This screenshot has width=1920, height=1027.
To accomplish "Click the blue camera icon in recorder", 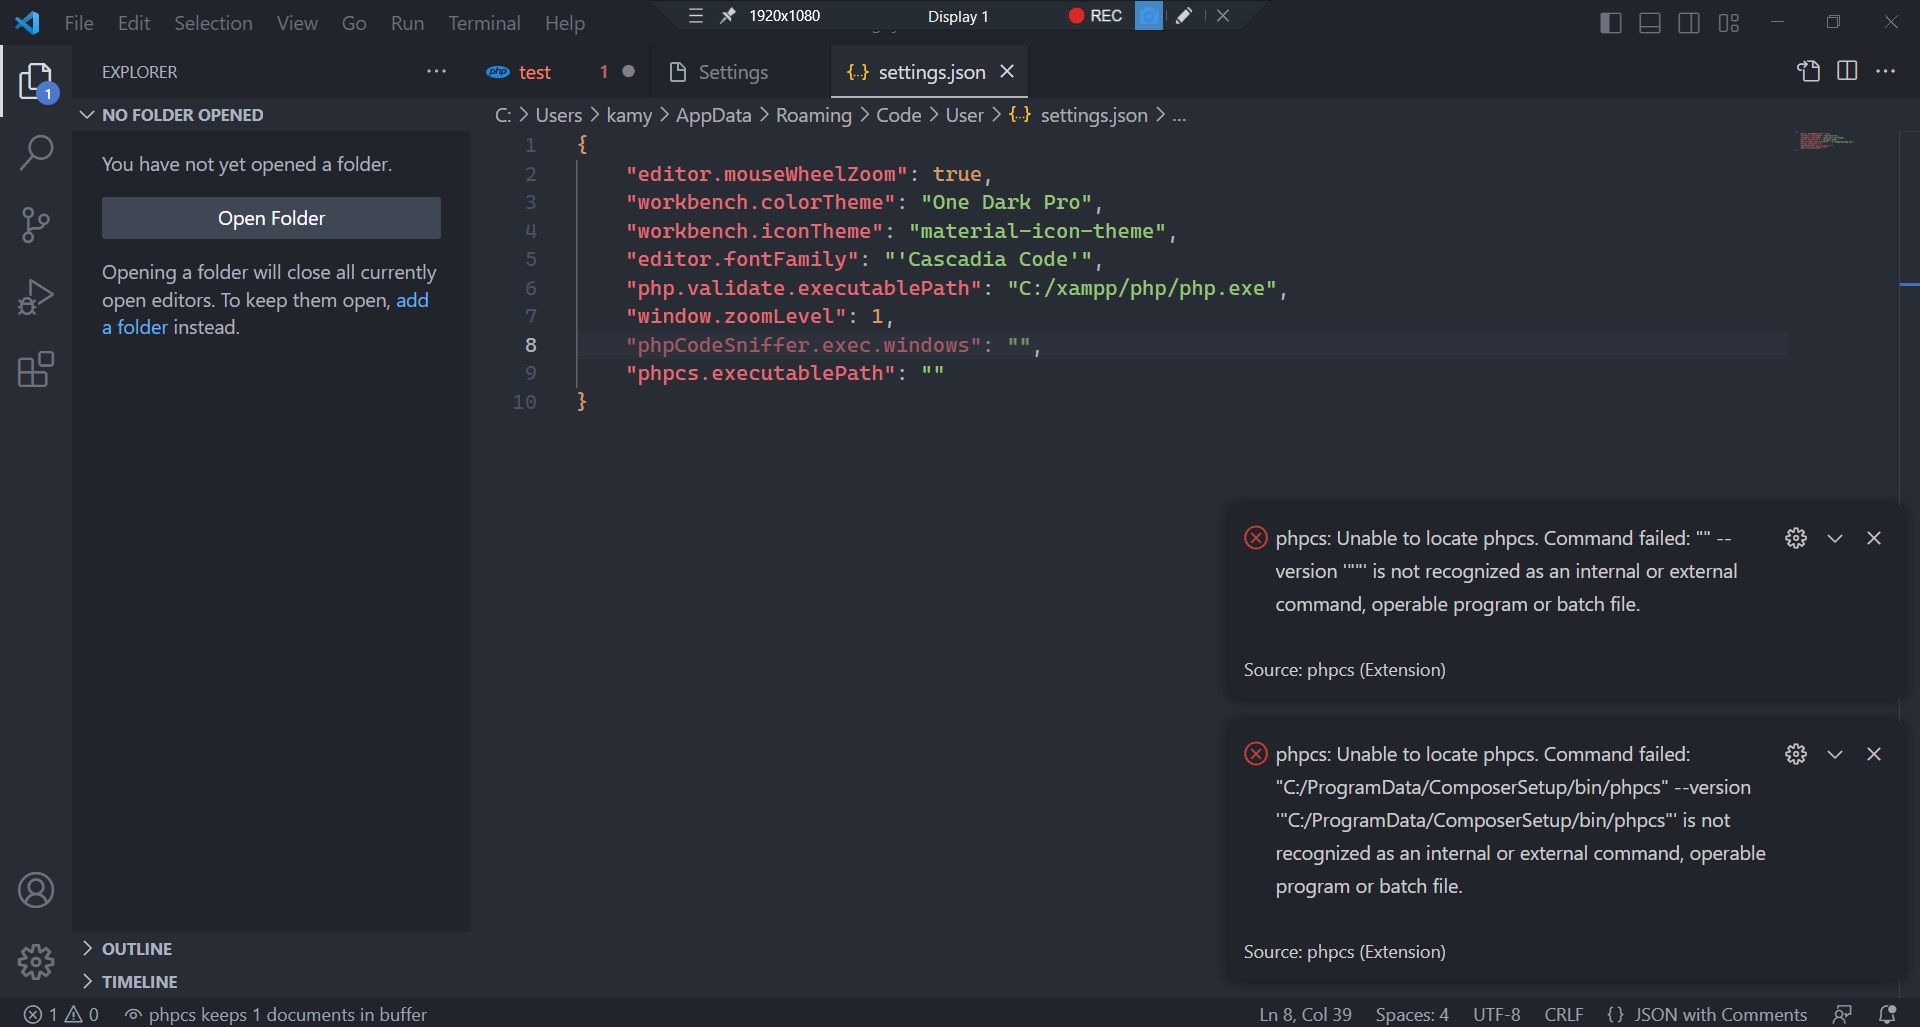I will pyautogui.click(x=1149, y=16).
